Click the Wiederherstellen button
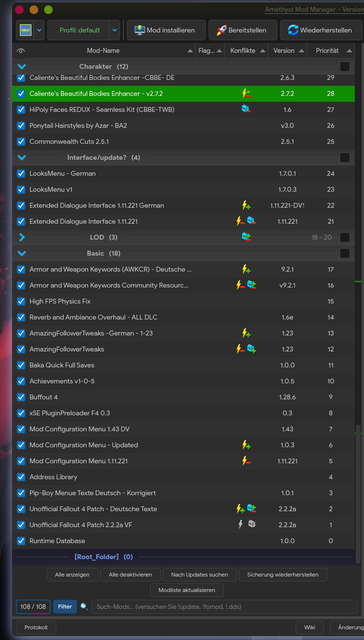 point(321,30)
